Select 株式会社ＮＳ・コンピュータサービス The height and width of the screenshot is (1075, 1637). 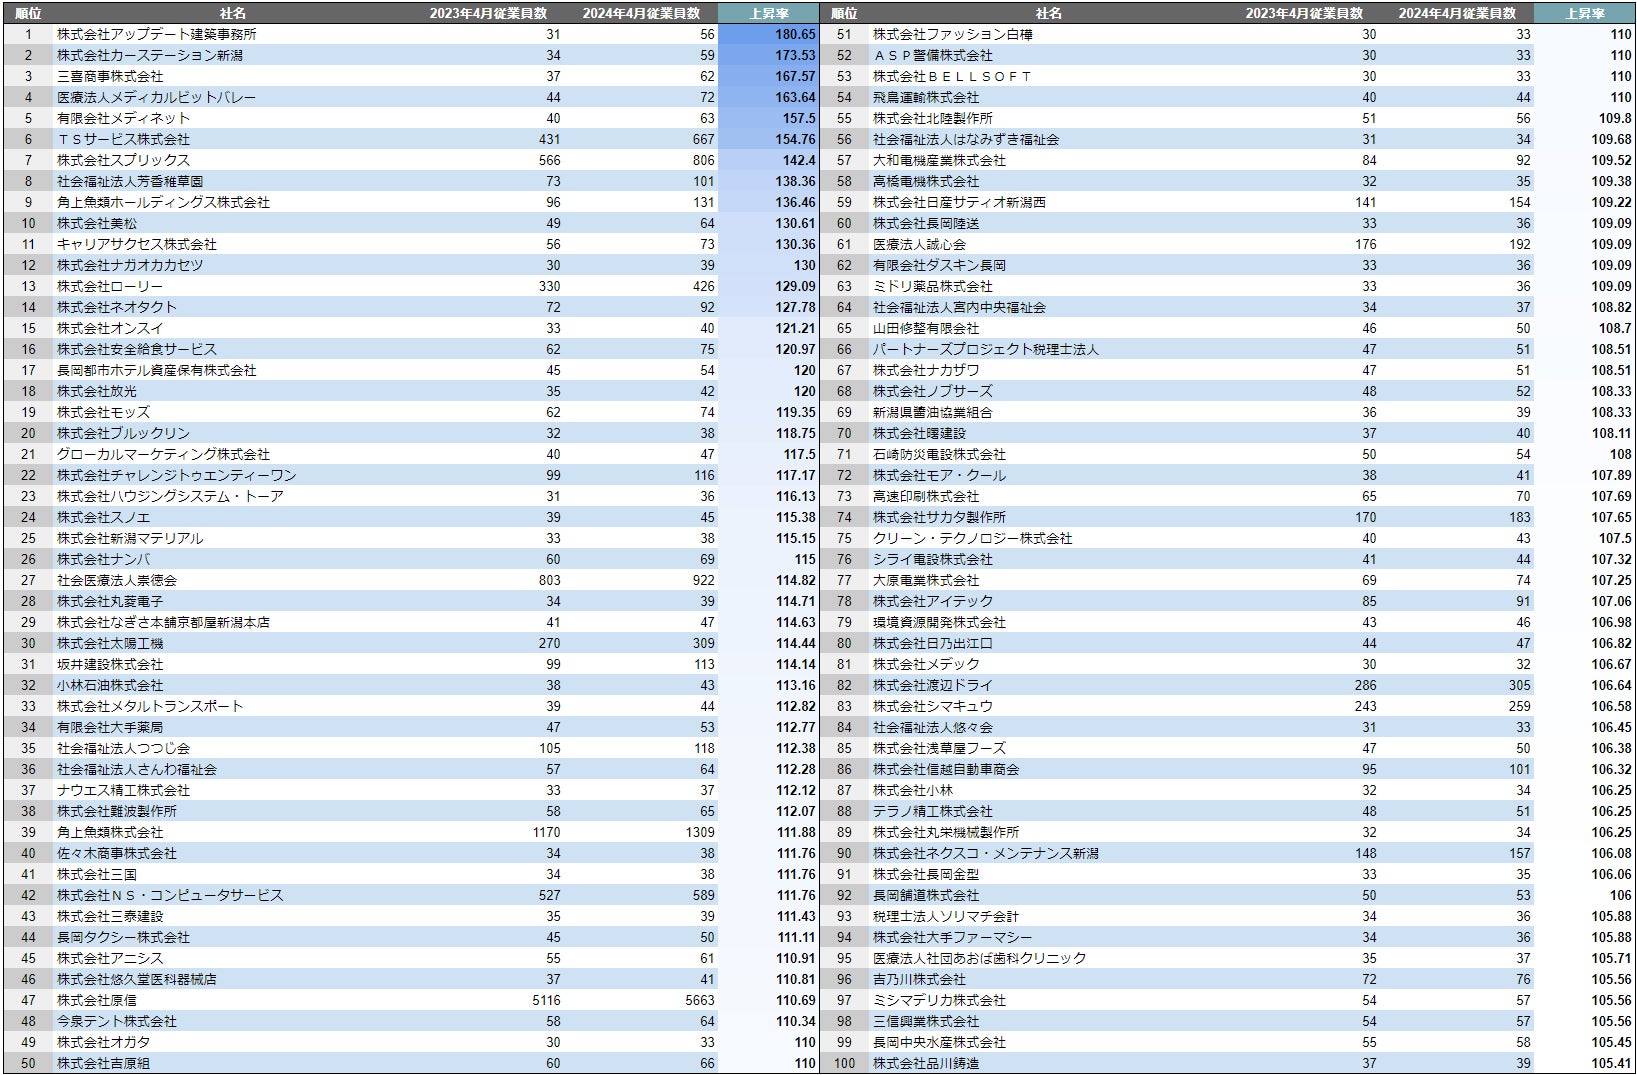pos(170,895)
